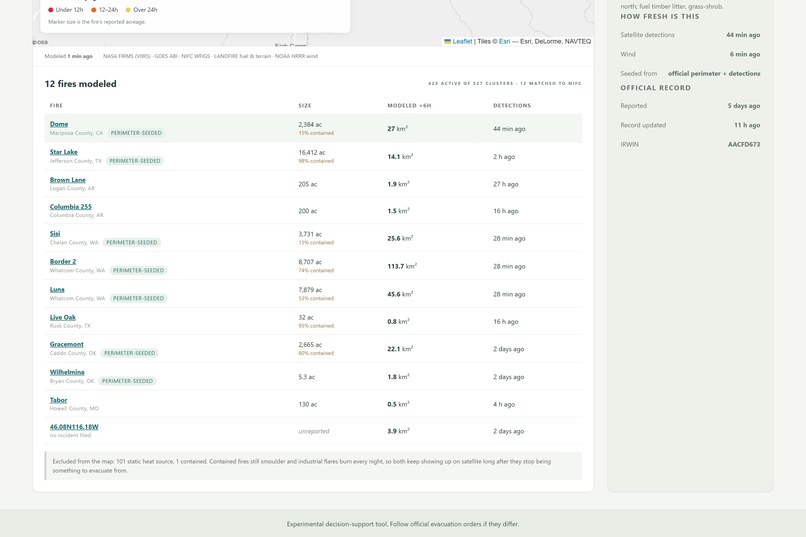Click the '2,384 ac' size for Dome
Viewport: 806px width, 537px height.
coord(310,124)
